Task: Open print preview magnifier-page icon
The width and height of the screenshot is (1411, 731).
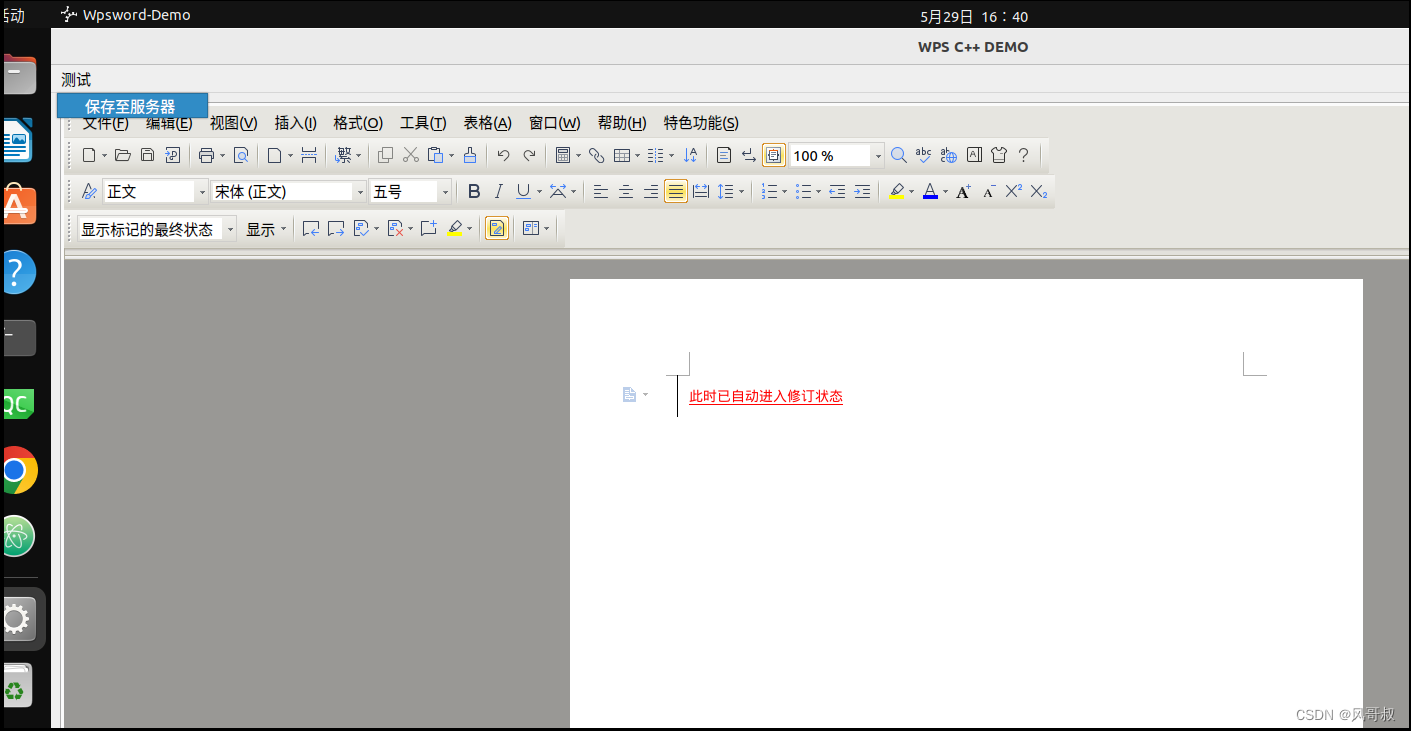Action: tap(241, 155)
